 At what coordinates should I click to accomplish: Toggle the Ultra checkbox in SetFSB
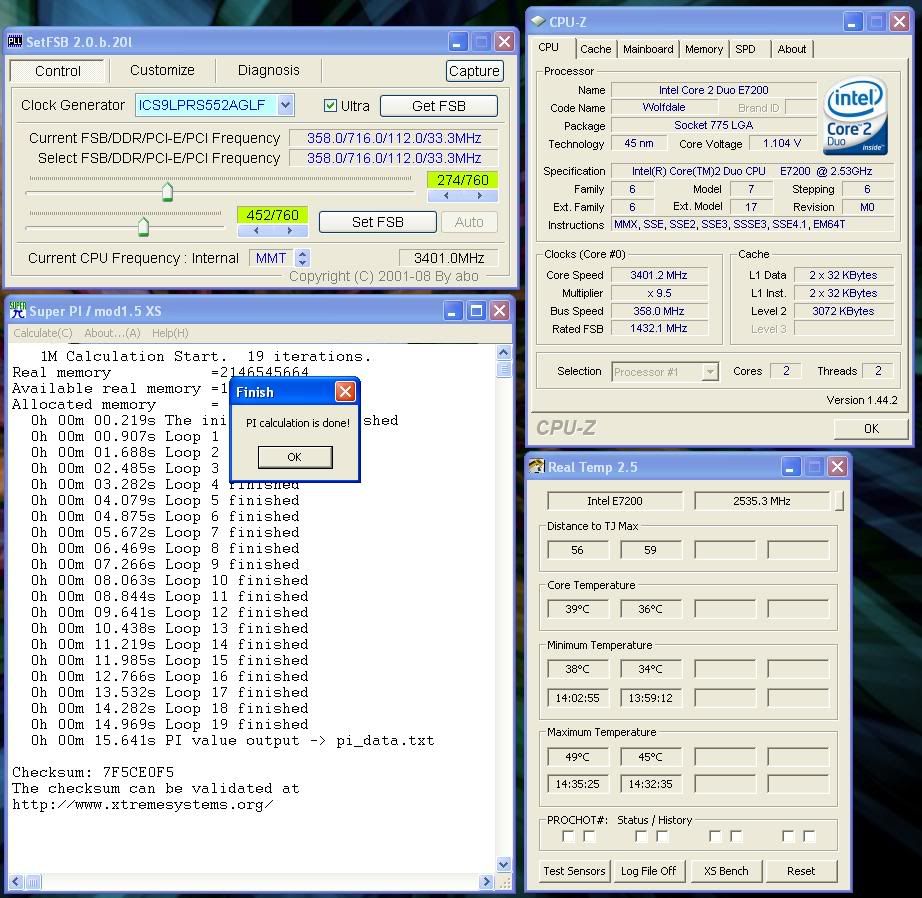330,105
